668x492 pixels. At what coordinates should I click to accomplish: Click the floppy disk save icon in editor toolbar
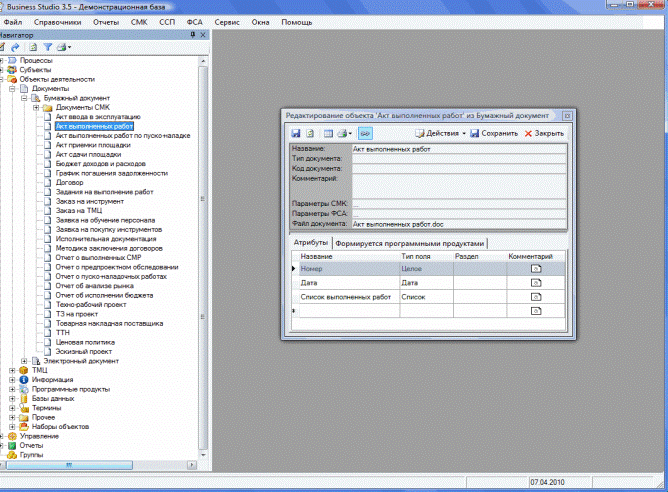(x=296, y=133)
